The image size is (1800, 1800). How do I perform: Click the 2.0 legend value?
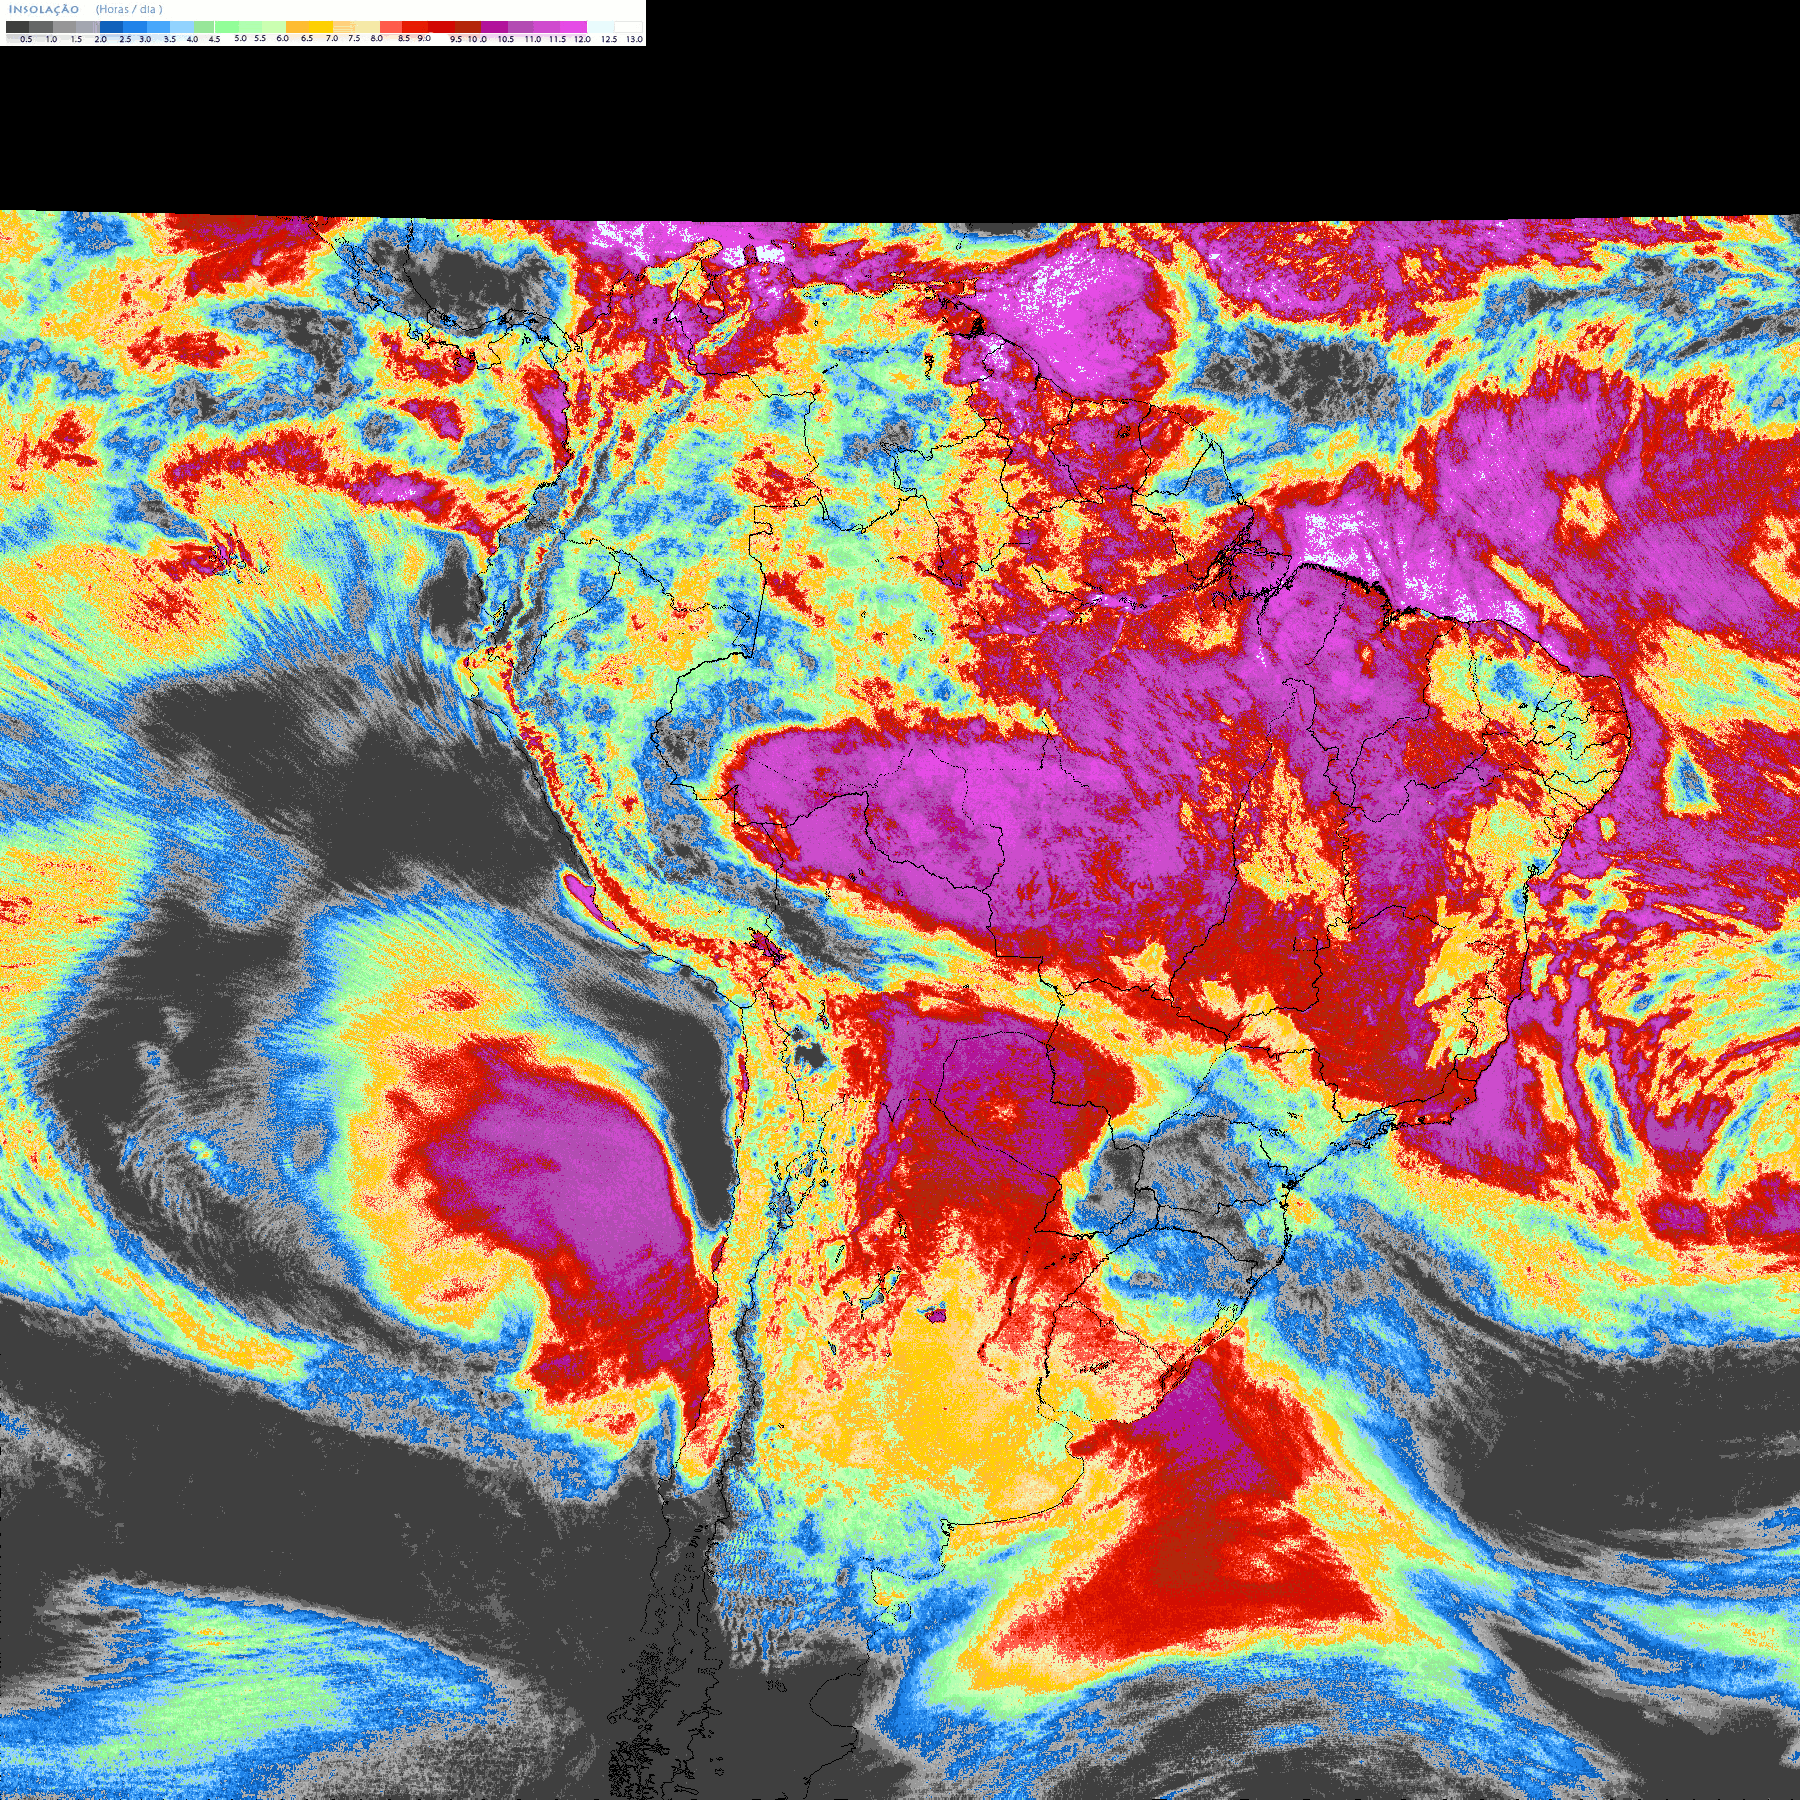(x=100, y=39)
